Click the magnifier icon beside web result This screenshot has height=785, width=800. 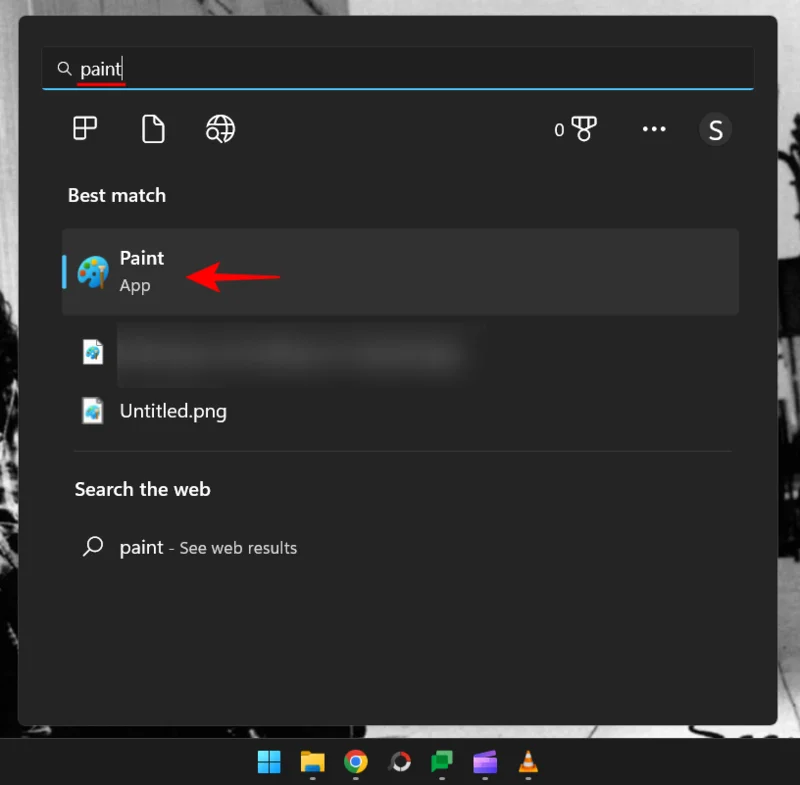coord(93,547)
